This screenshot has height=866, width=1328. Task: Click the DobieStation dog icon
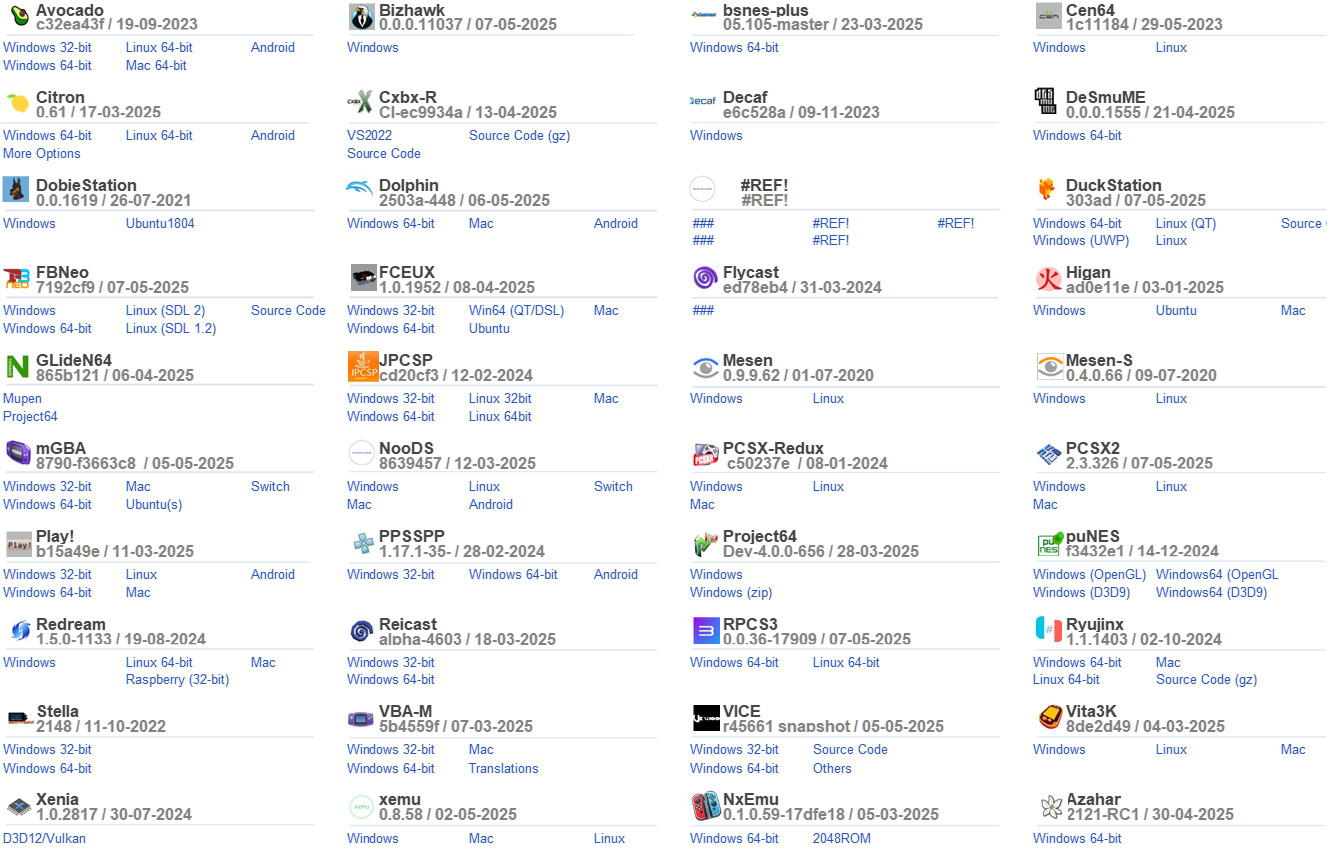tap(16, 190)
